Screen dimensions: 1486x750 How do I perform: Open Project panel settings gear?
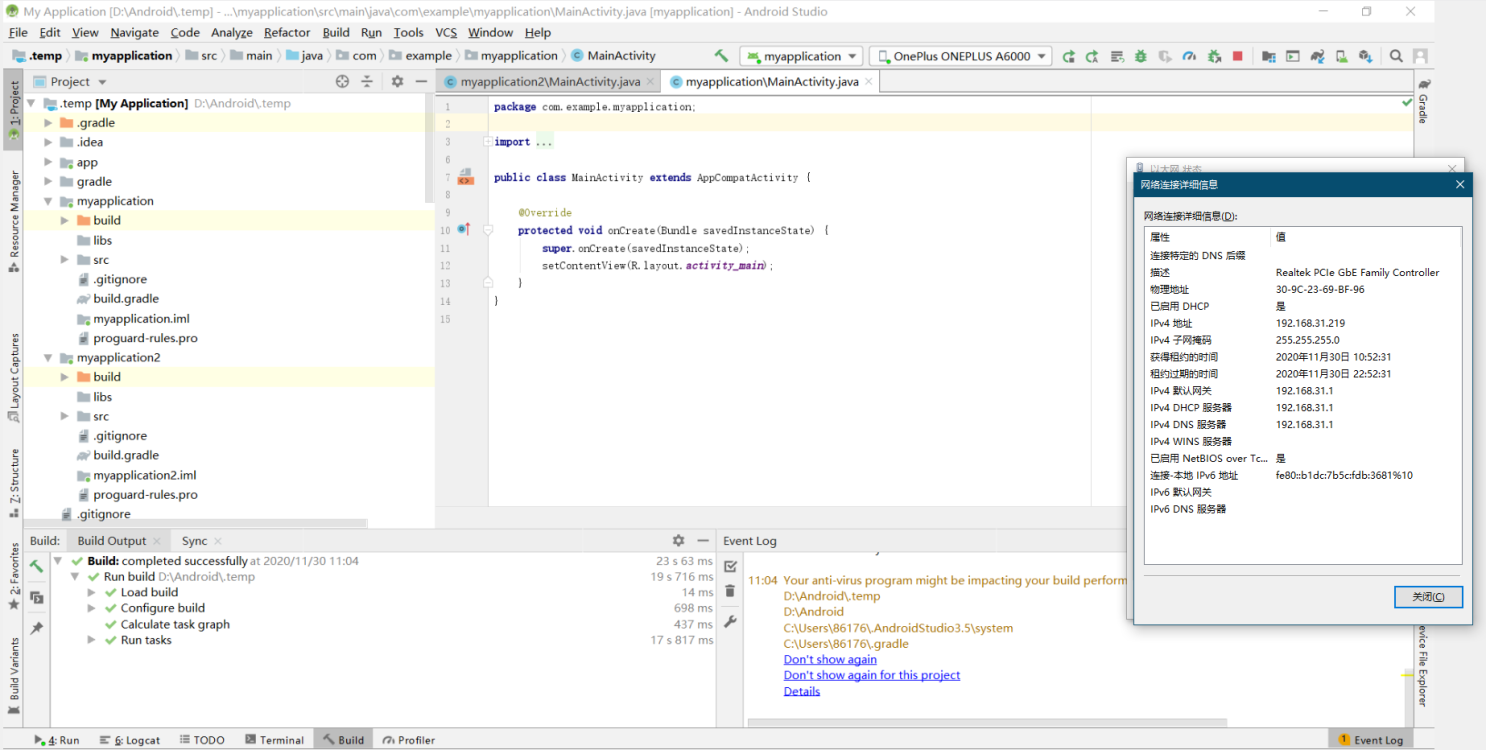click(397, 82)
